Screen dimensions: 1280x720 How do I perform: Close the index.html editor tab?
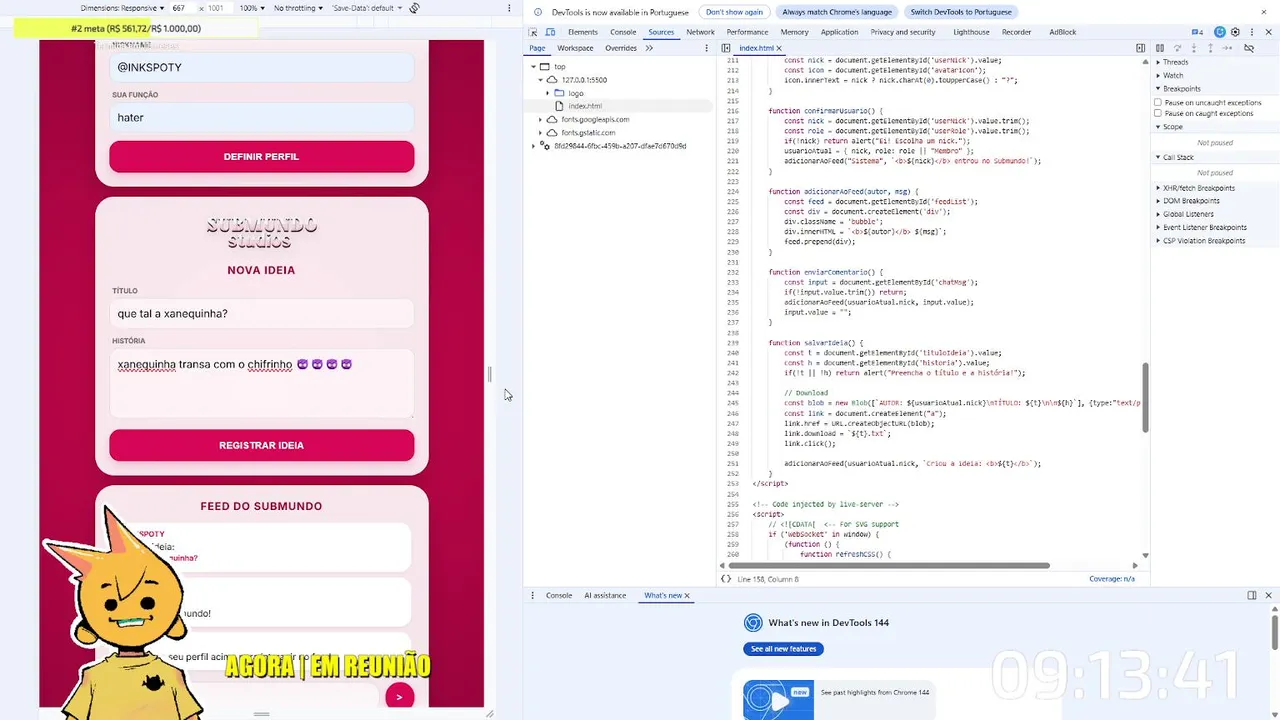point(780,48)
